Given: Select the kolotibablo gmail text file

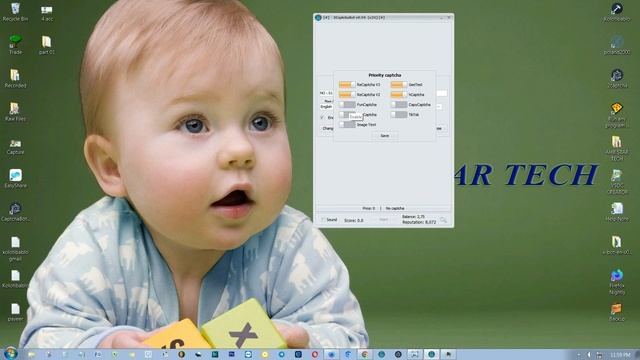Looking at the screenshot, I should click(x=15, y=248).
